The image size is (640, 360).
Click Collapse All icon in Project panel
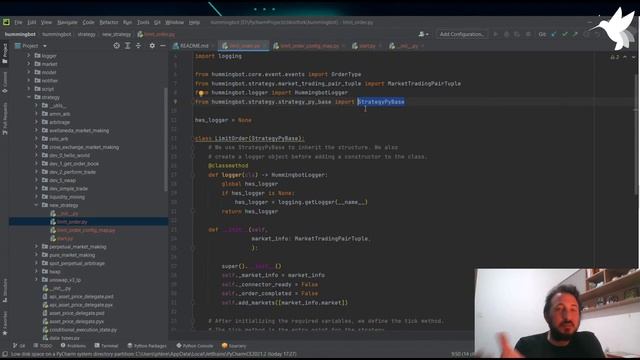(138, 46)
